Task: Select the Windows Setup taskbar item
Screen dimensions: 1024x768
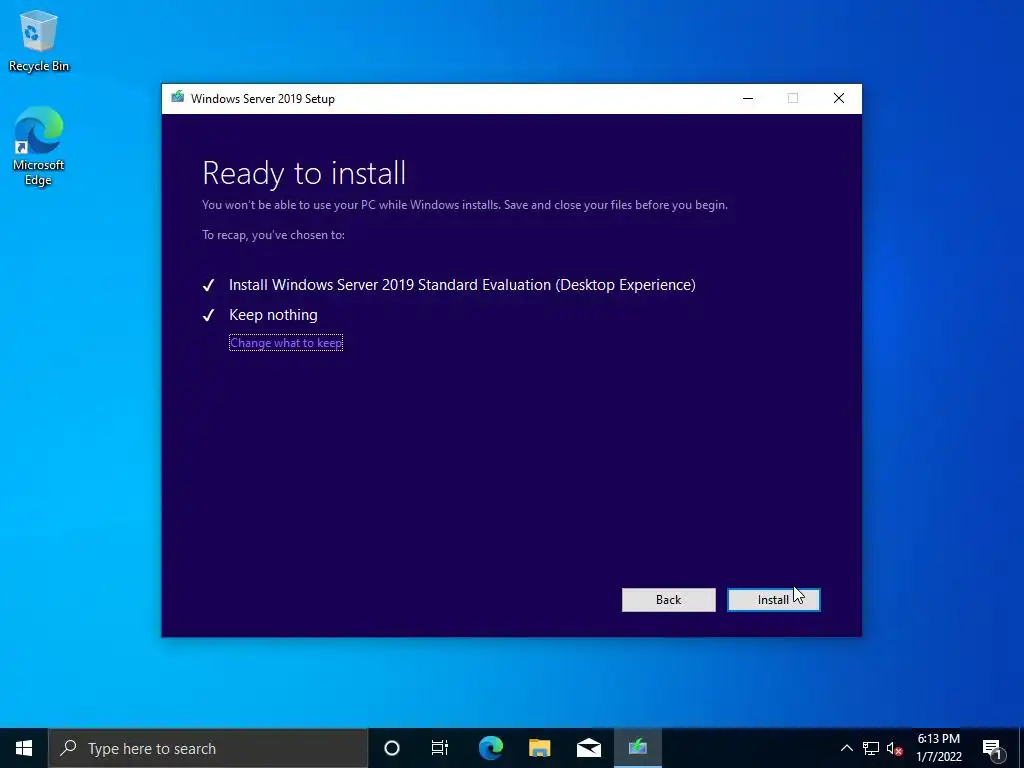Action: tap(637, 748)
